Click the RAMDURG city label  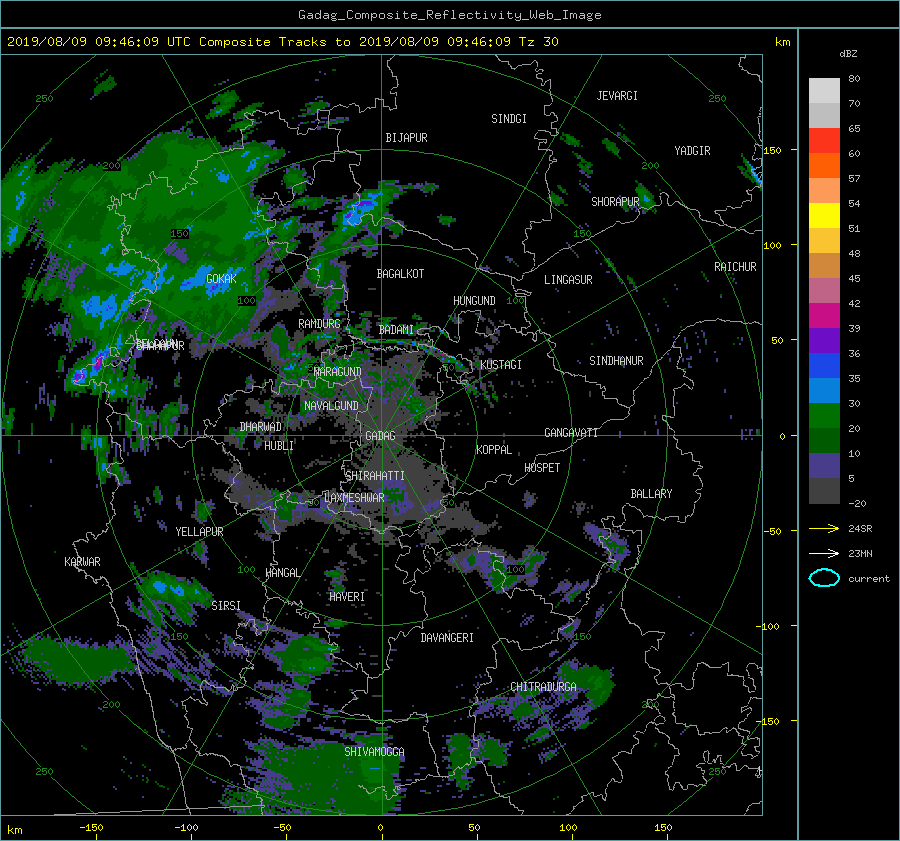(319, 324)
